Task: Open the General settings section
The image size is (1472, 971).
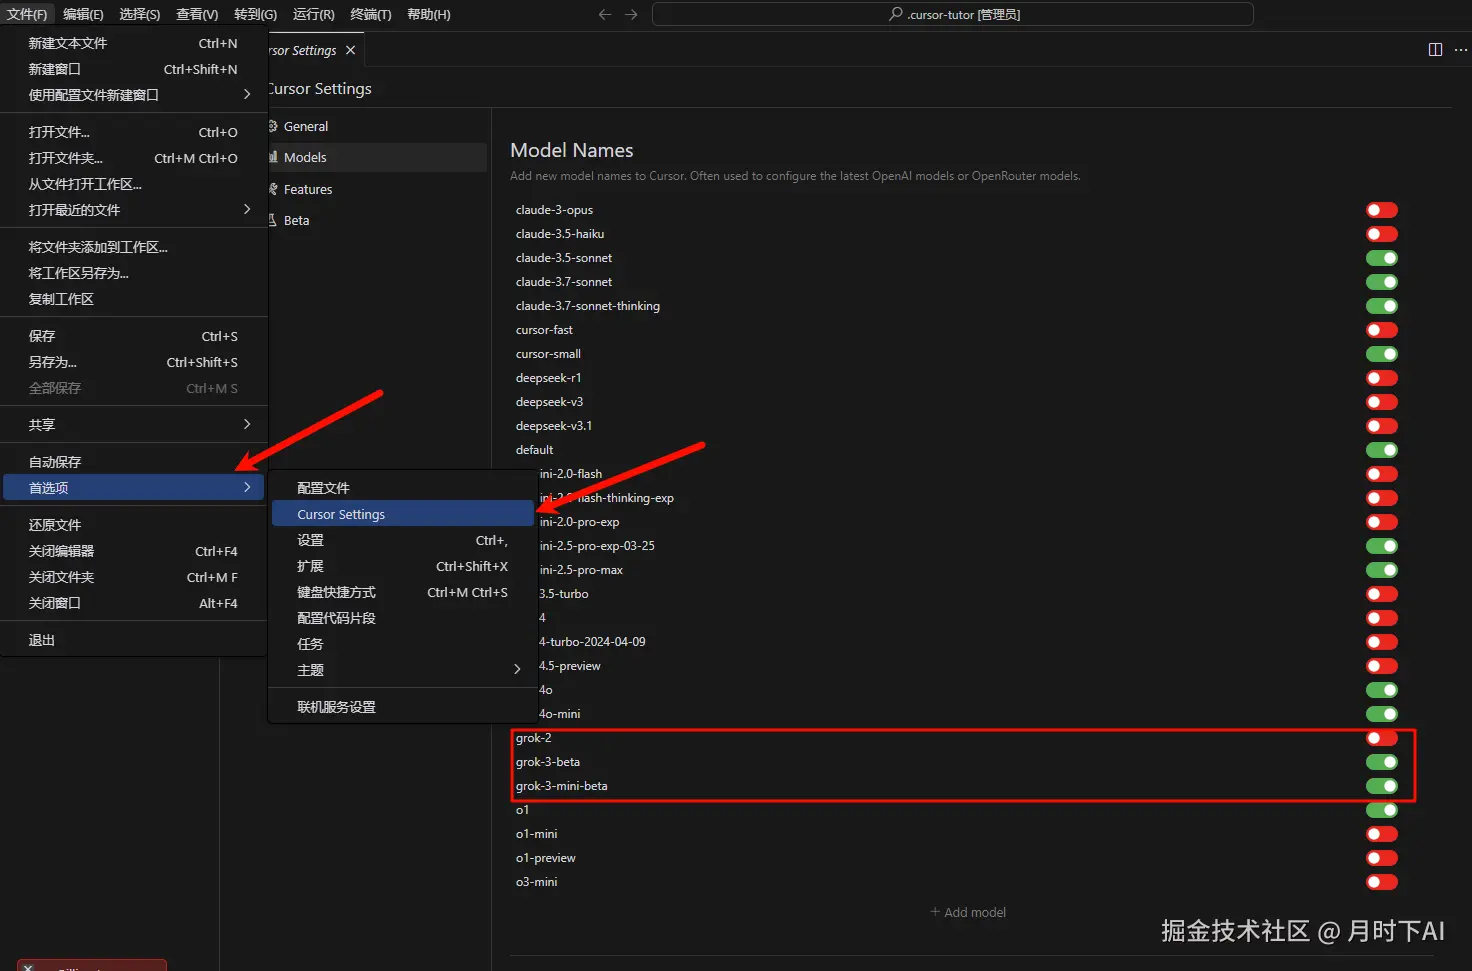Action: click(x=377, y=126)
